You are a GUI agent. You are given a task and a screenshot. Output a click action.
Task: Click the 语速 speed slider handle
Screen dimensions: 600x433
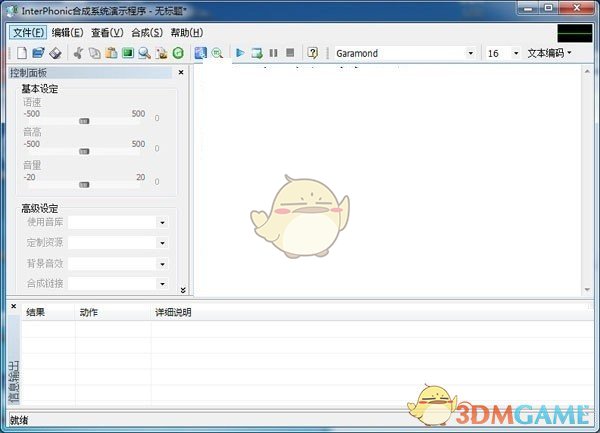pyautogui.click(x=84, y=121)
